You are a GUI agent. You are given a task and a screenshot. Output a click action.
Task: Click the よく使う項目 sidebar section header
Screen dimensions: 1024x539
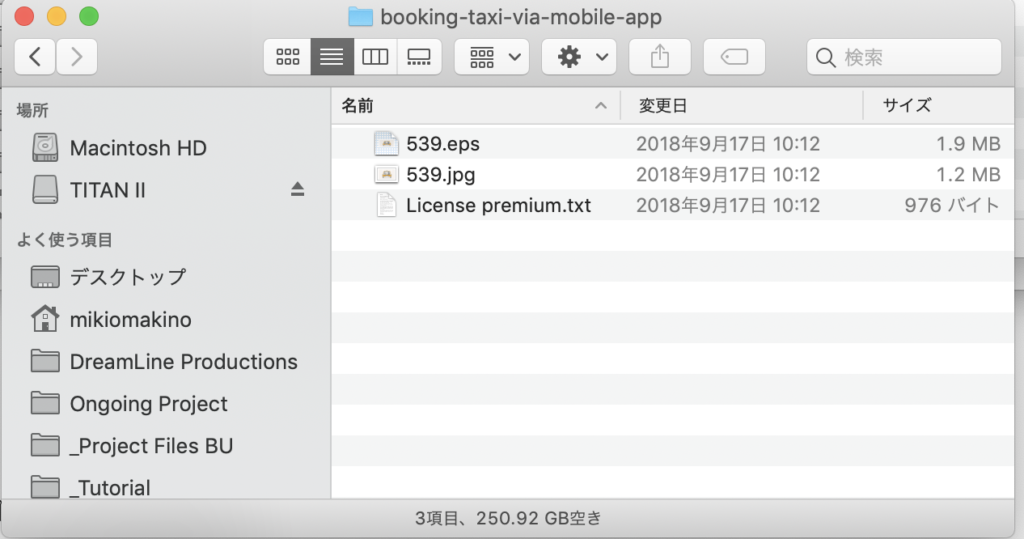click(x=65, y=240)
